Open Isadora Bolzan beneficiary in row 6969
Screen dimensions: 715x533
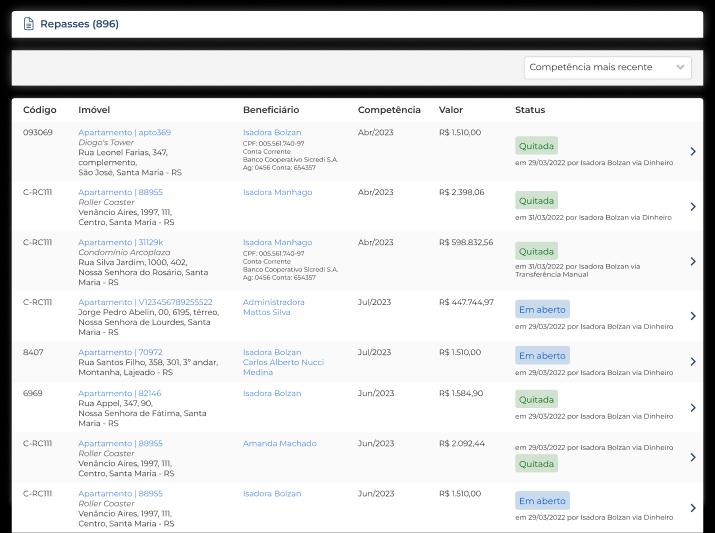pos(272,393)
